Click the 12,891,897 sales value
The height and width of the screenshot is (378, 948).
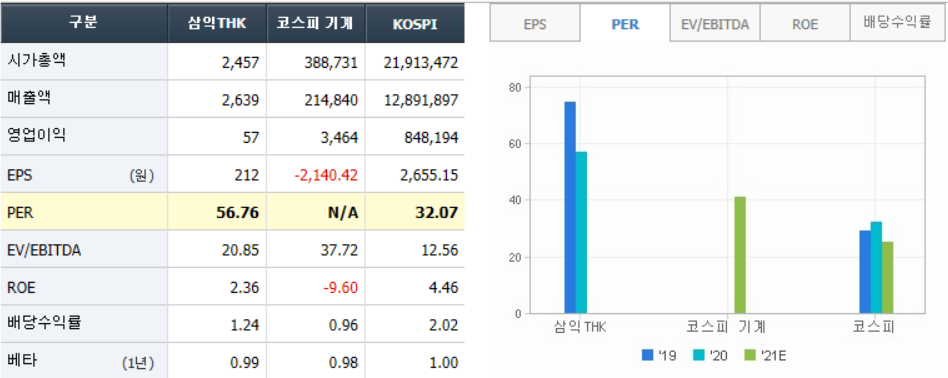tap(421, 100)
